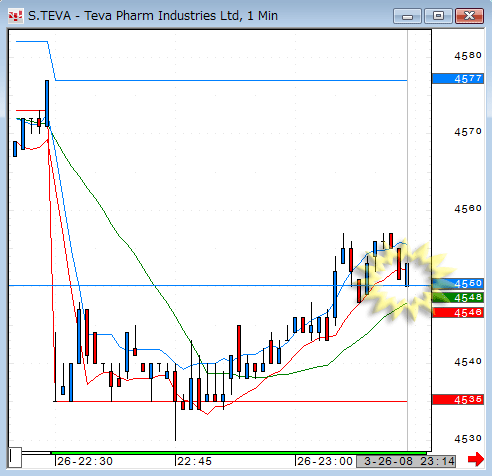Select the blue 4577 price label
This screenshot has height=476, width=492.
458,79
